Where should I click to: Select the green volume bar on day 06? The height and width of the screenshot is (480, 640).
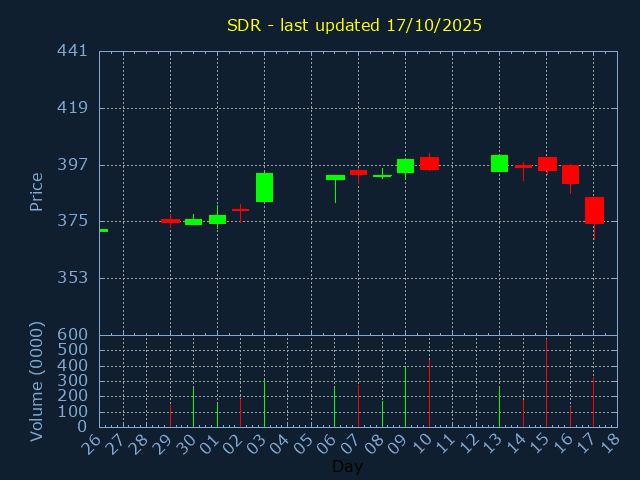point(335,406)
